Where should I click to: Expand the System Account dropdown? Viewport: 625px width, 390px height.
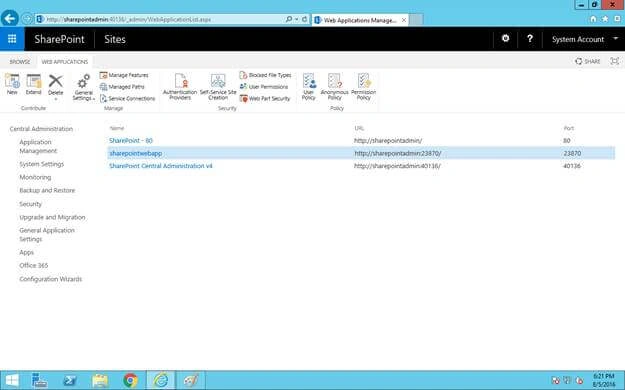615,39
